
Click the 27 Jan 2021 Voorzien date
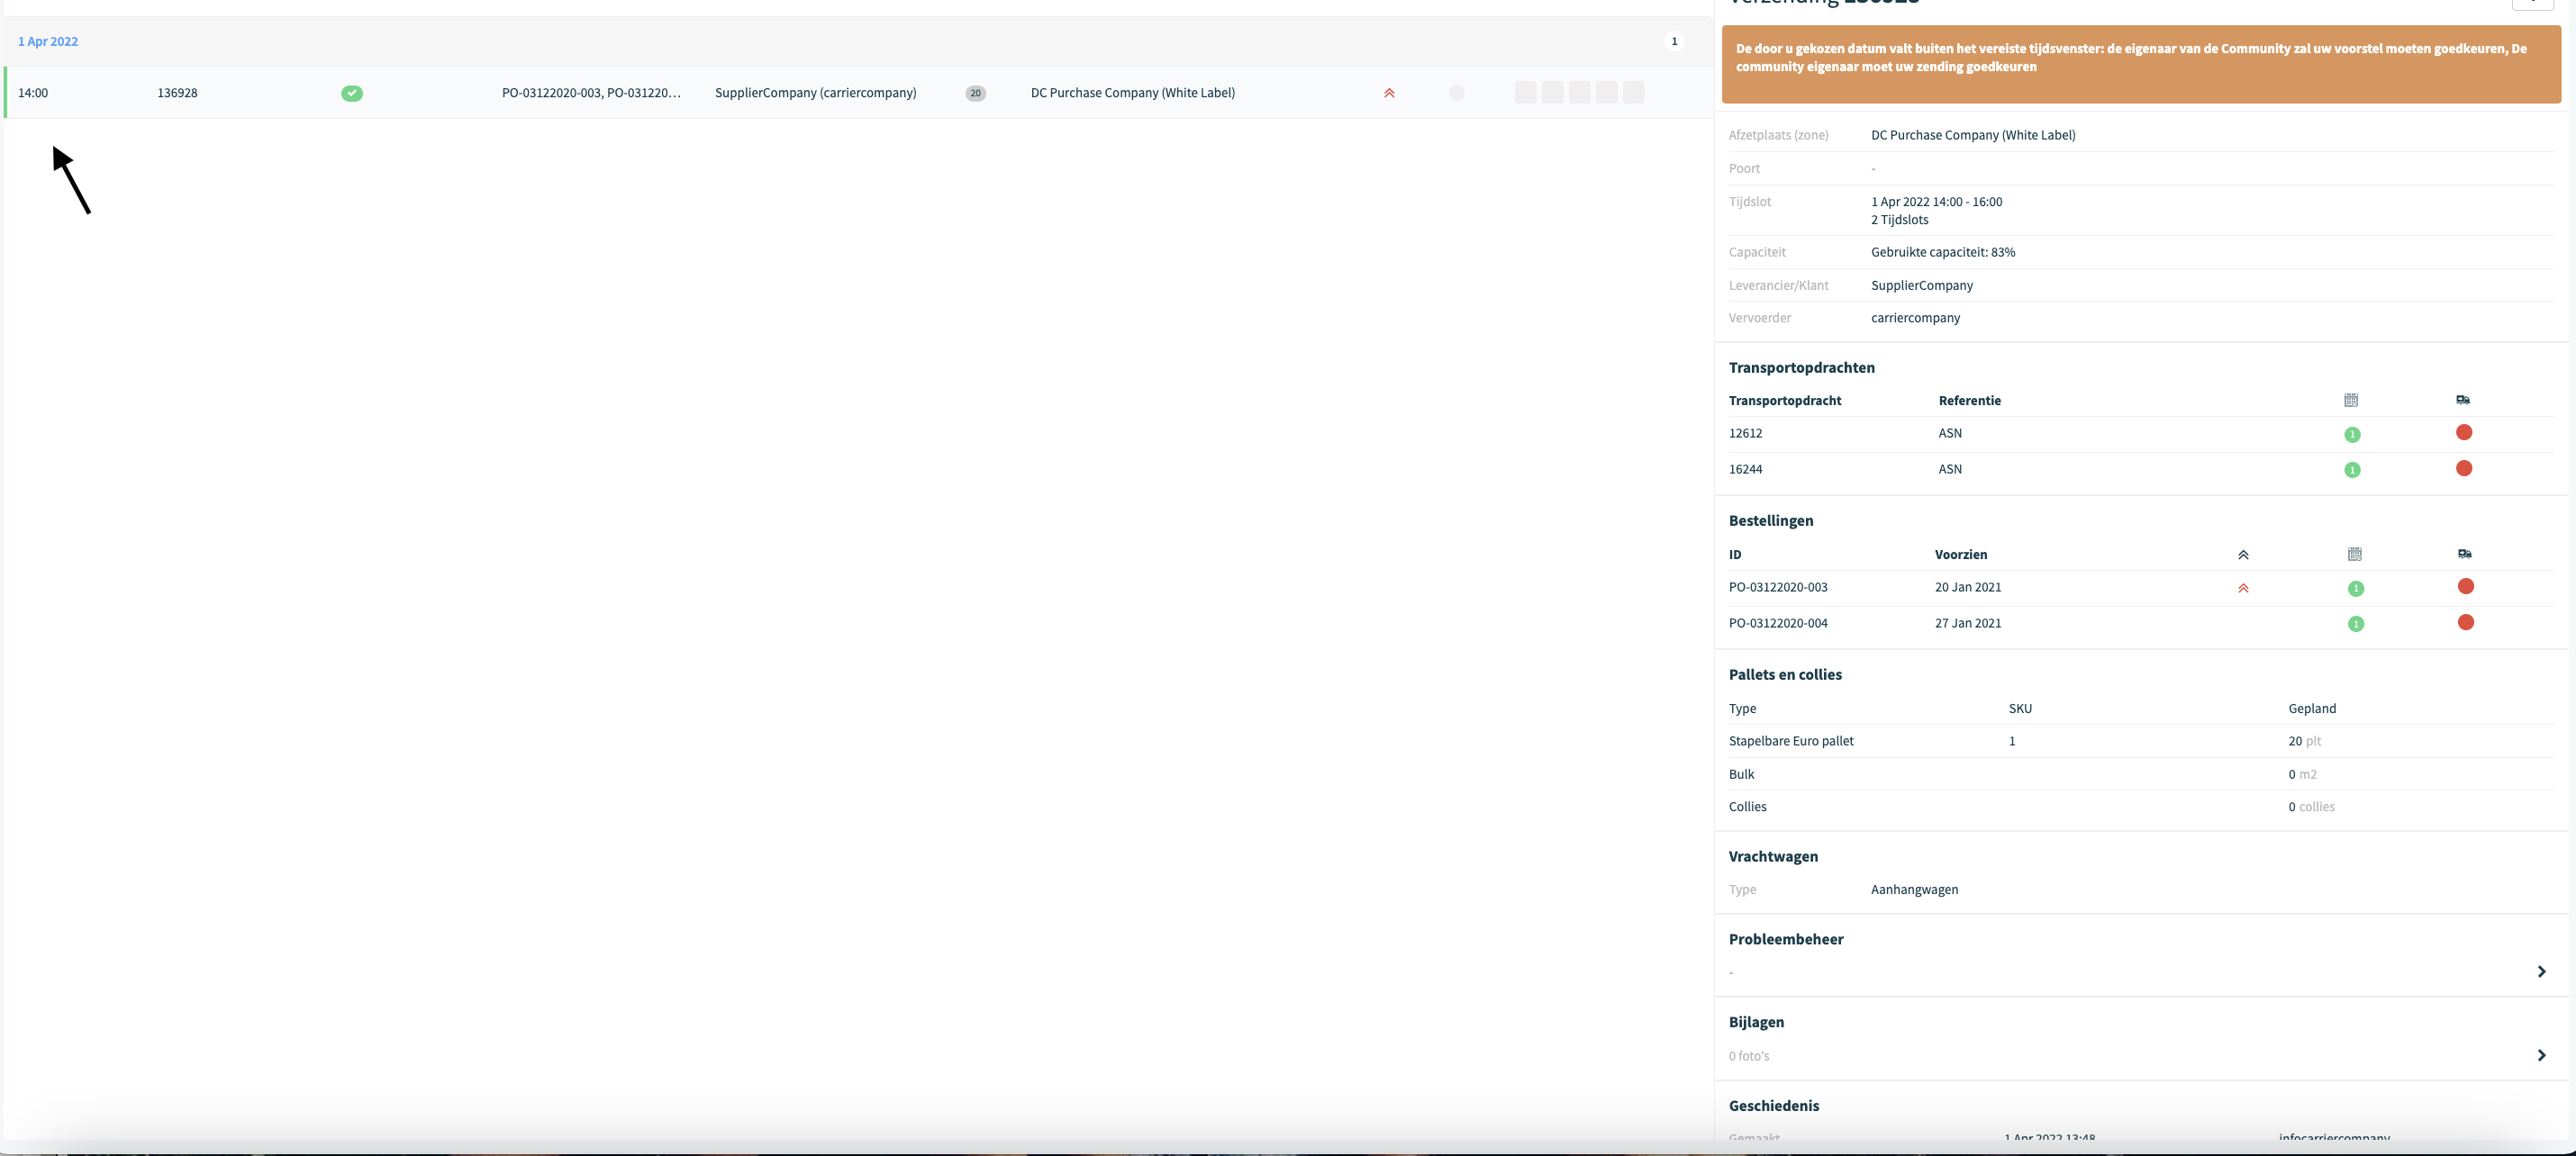[x=1968, y=623]
